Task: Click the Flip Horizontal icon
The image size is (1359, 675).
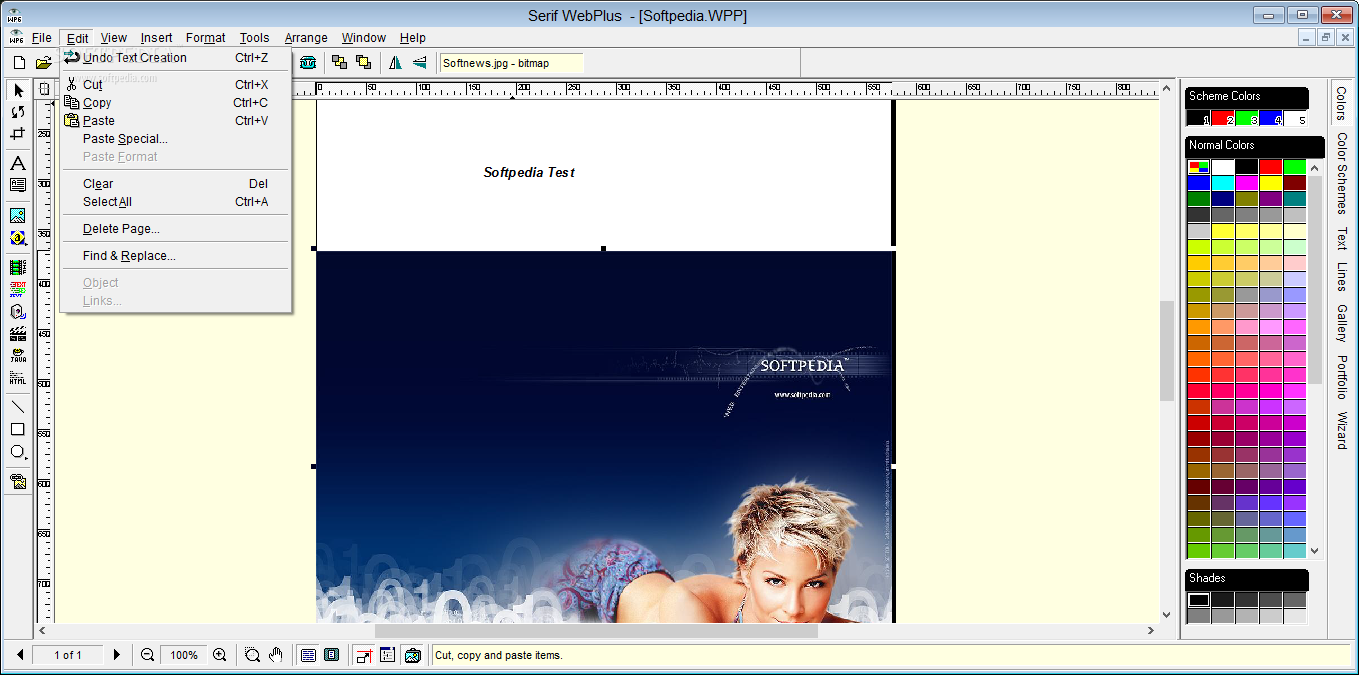Action: coord(395,62)
